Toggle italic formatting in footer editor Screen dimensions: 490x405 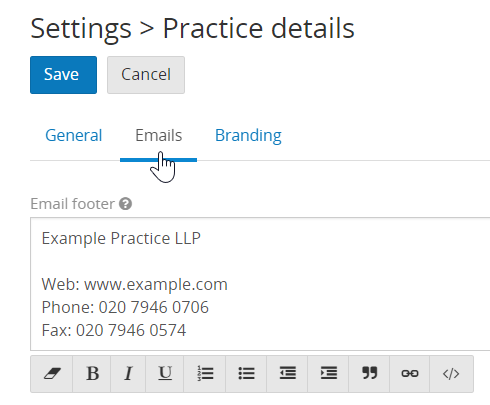point(128,374)
